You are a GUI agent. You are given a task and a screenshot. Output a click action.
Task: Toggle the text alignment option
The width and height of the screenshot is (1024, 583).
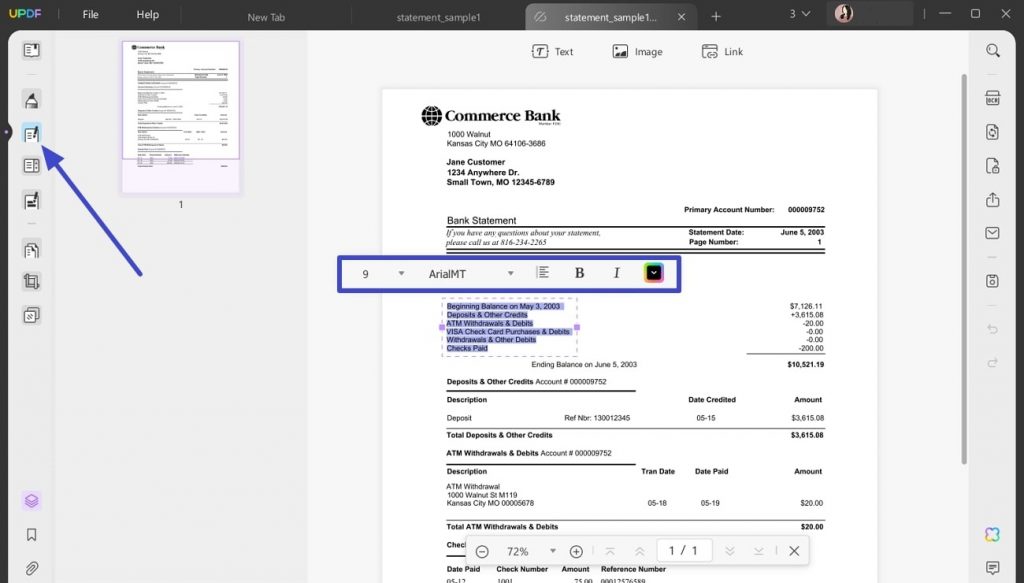coord(541,272)
